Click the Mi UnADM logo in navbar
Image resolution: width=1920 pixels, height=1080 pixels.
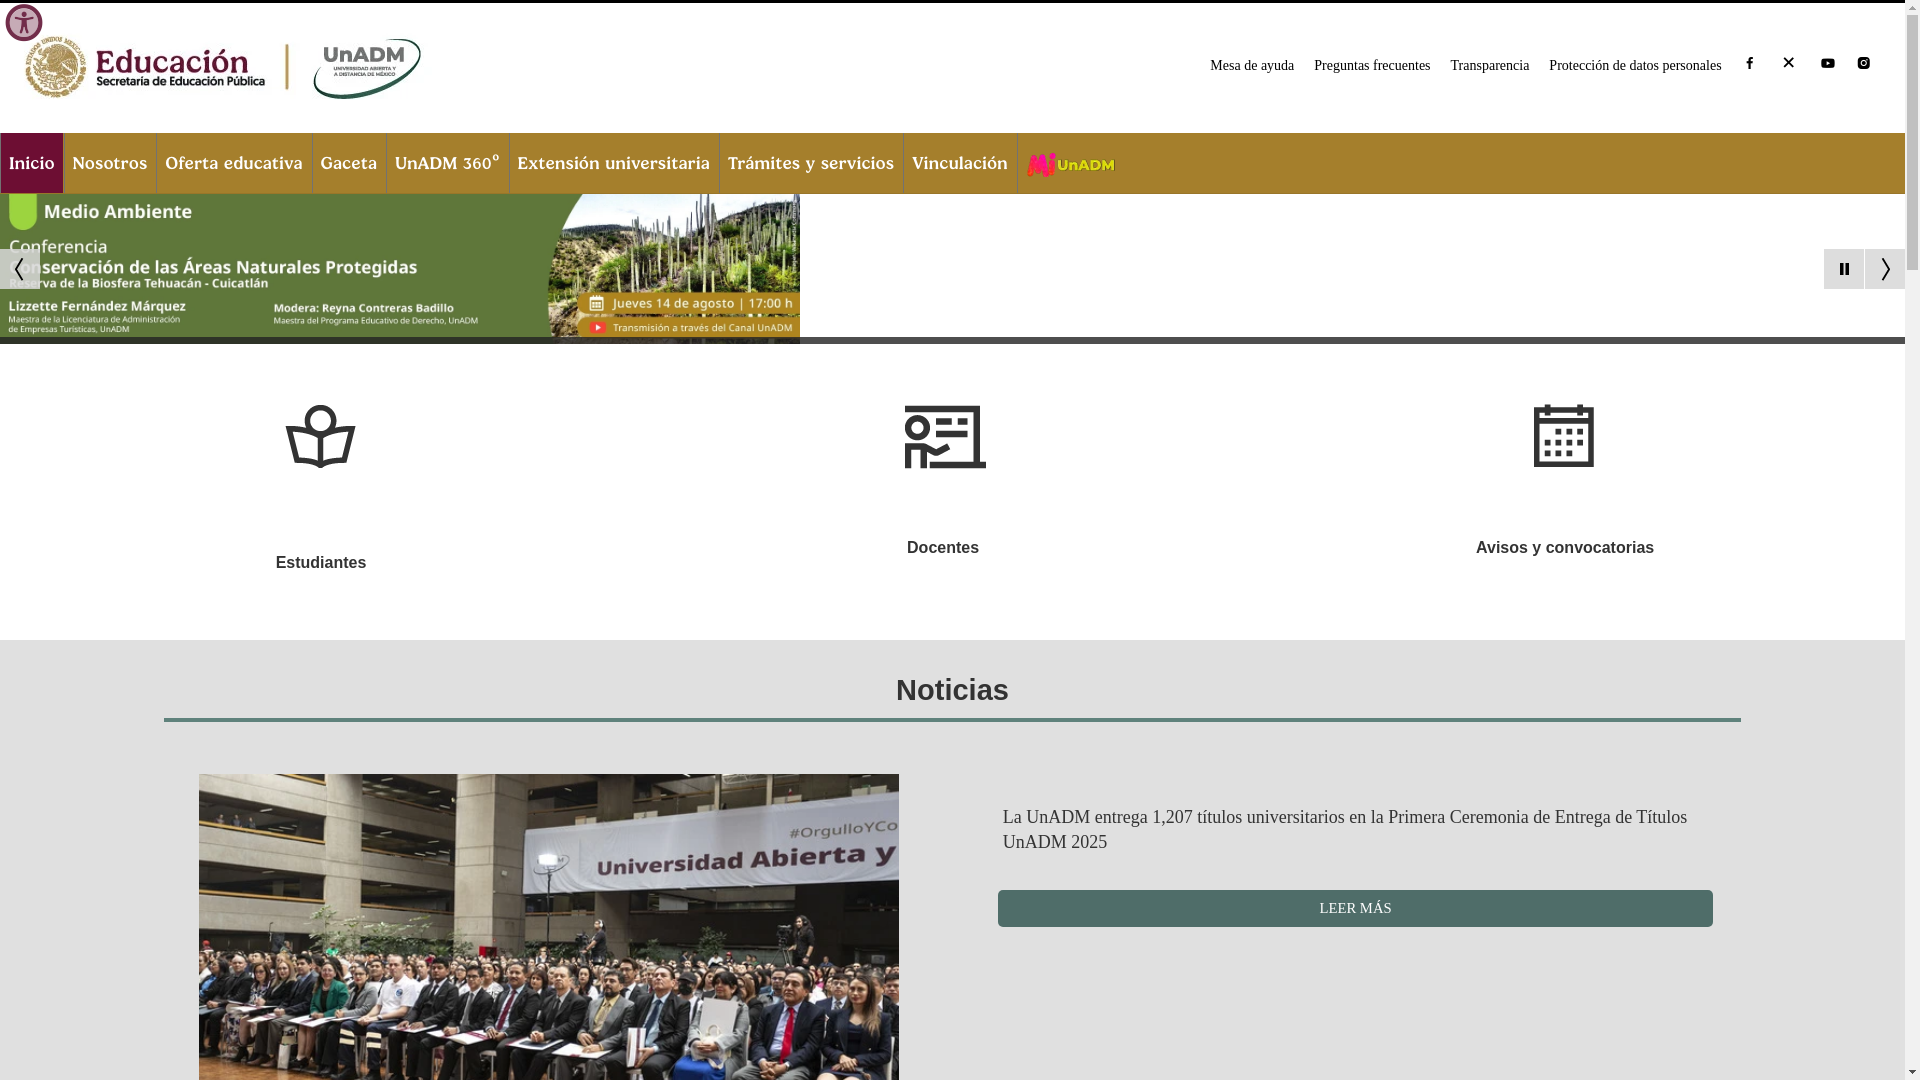coord(1071,164)
